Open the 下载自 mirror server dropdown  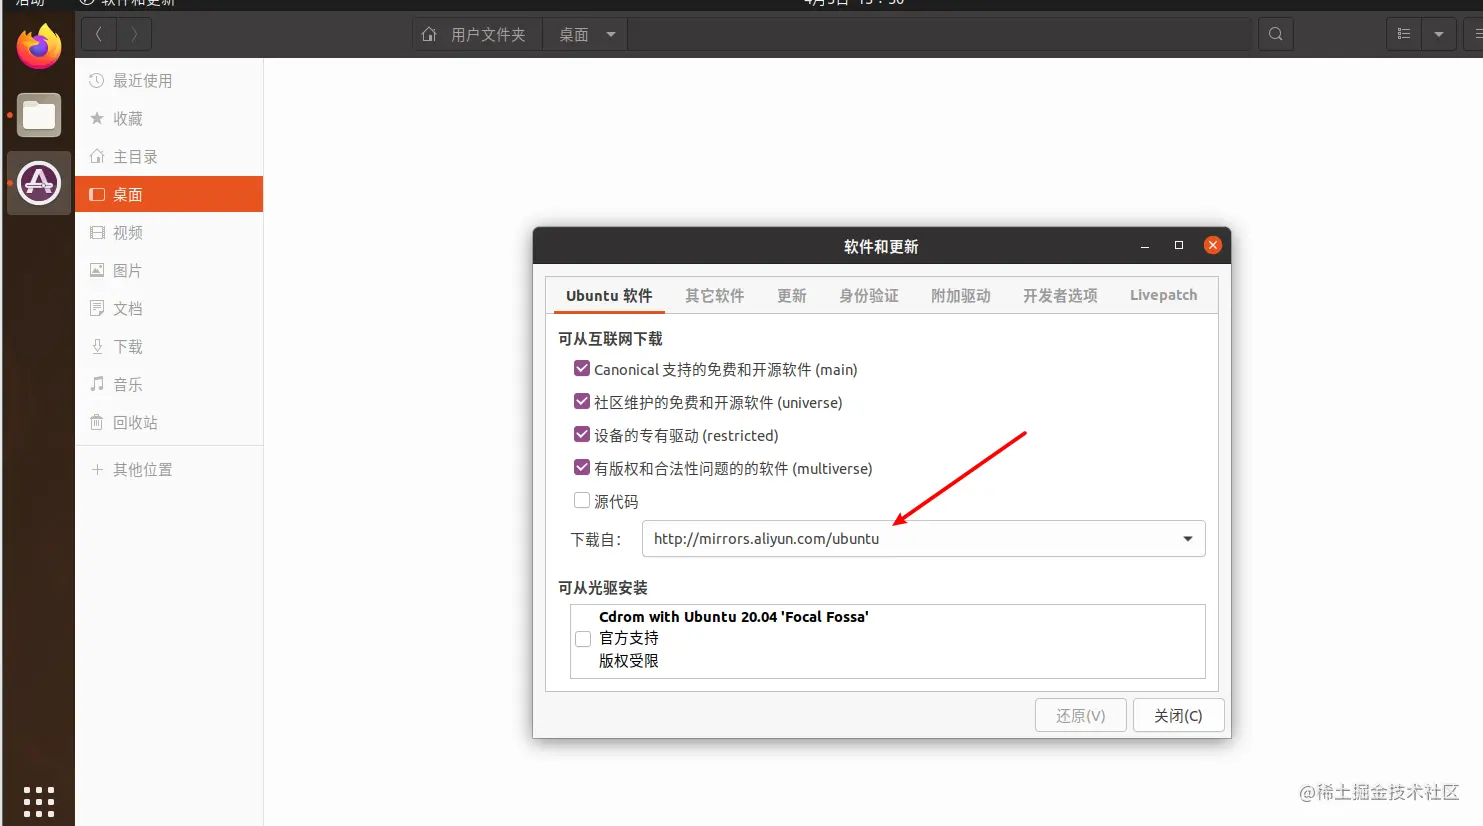pyautogui.click(x=923, y=539)
